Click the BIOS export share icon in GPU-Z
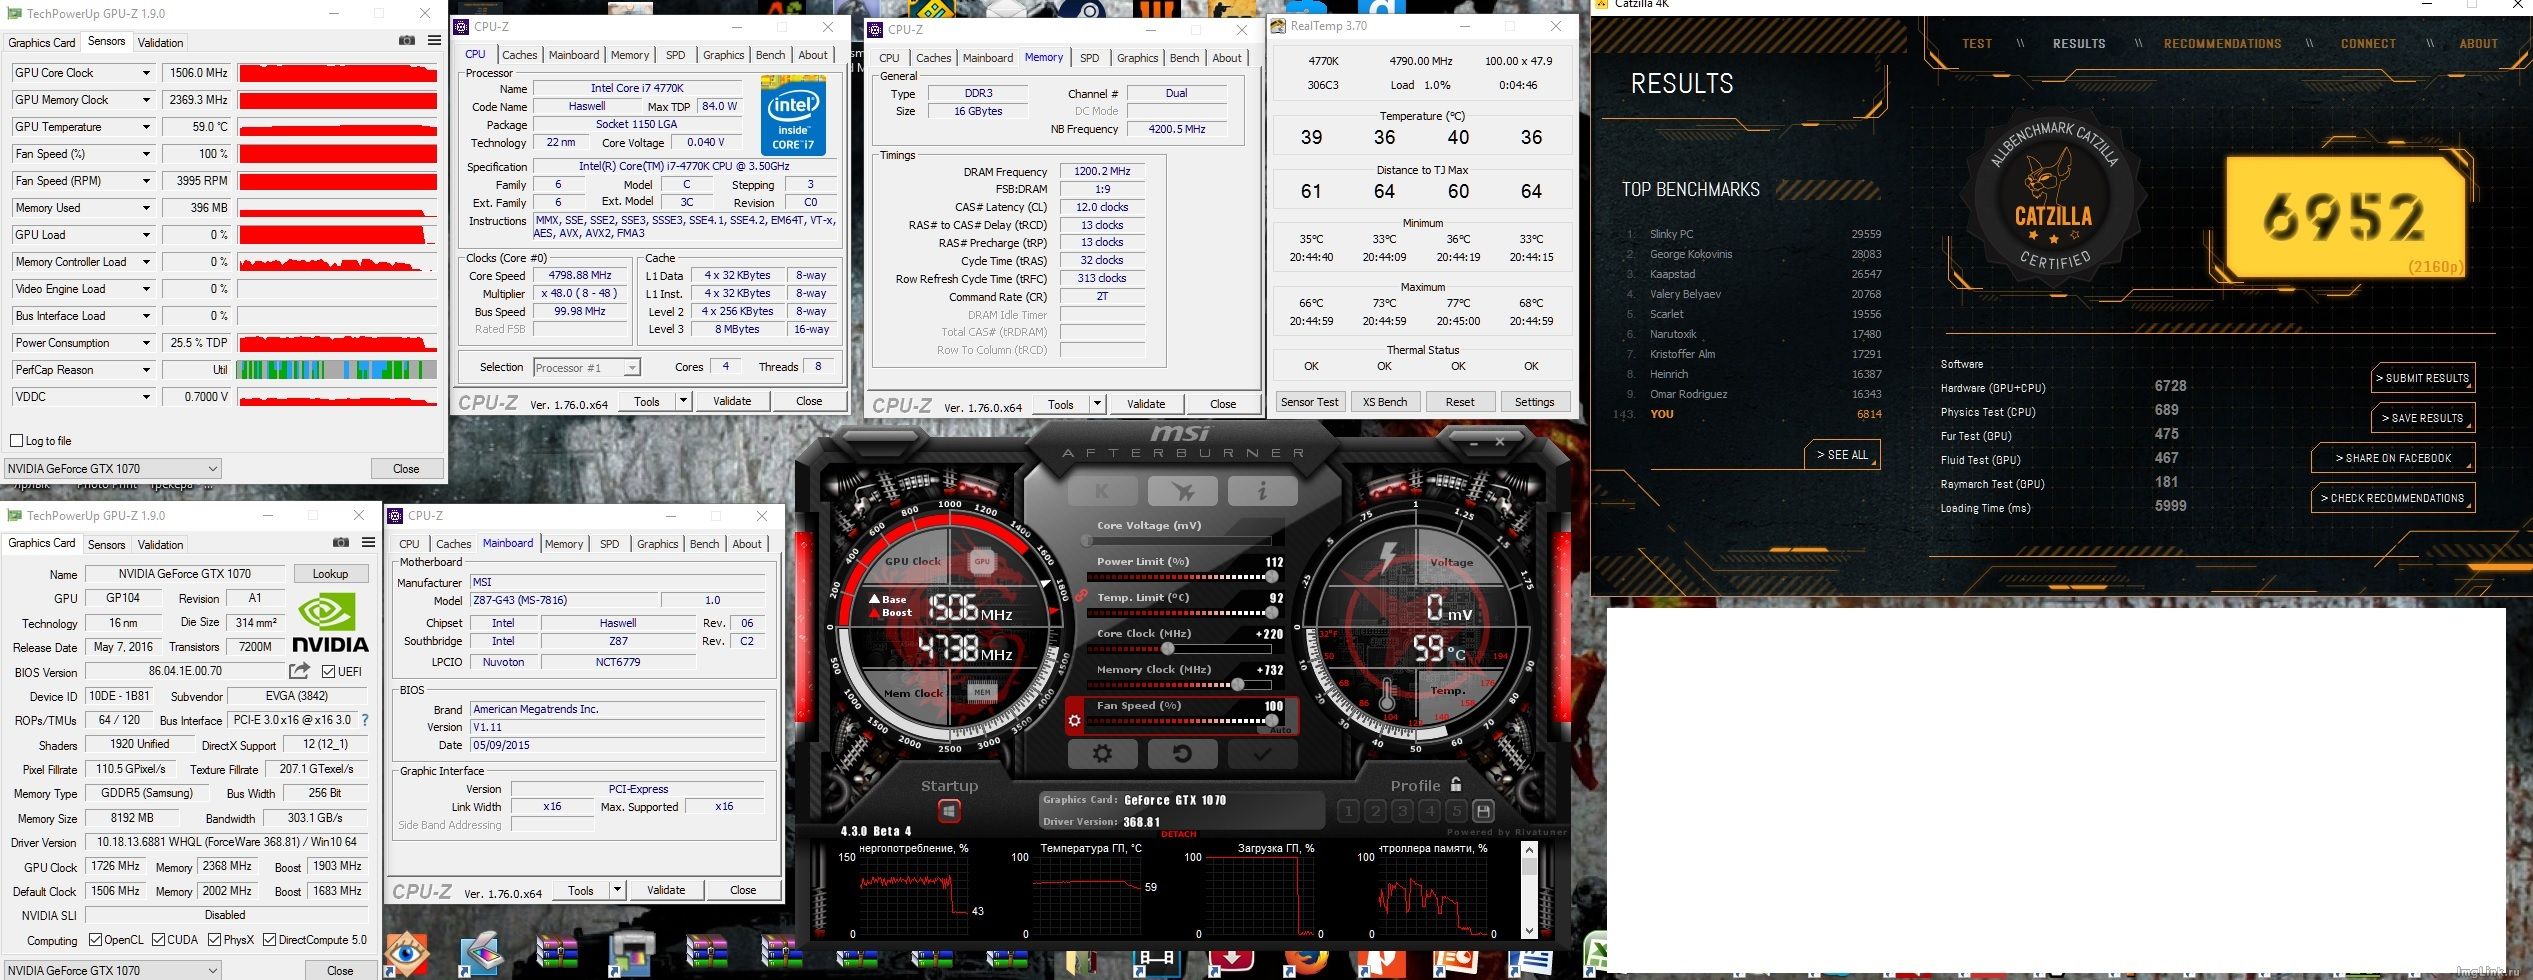 [x=300, y=671]
